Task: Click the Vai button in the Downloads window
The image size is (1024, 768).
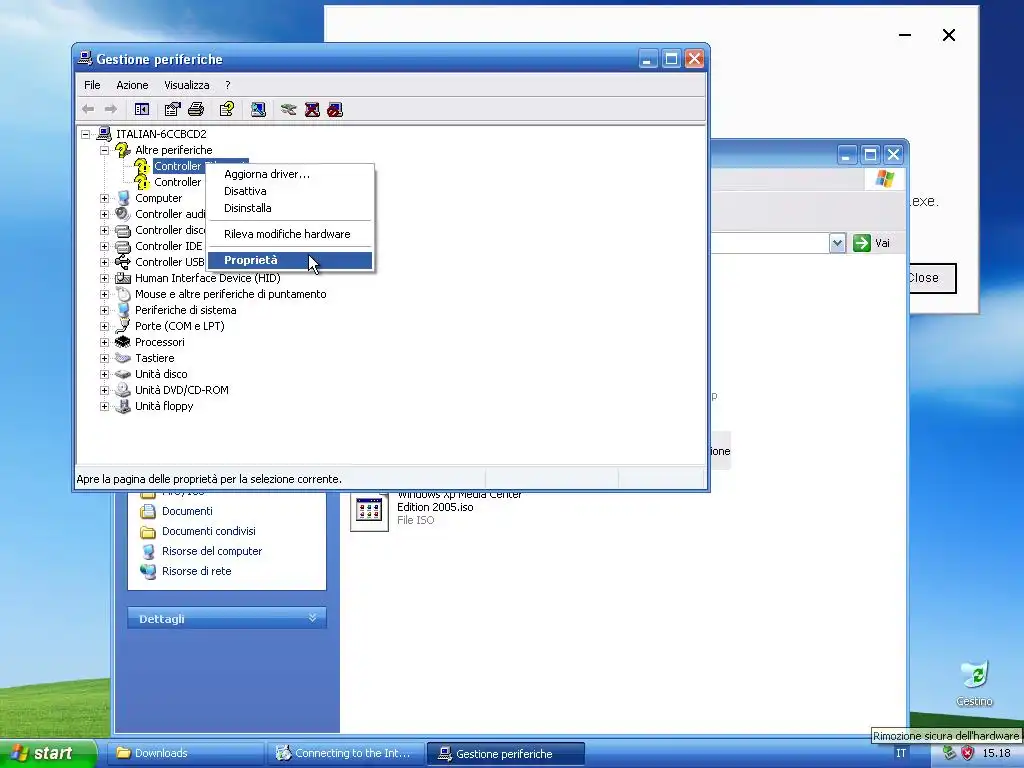Action: pyautogui.click(x=872, y=243)
